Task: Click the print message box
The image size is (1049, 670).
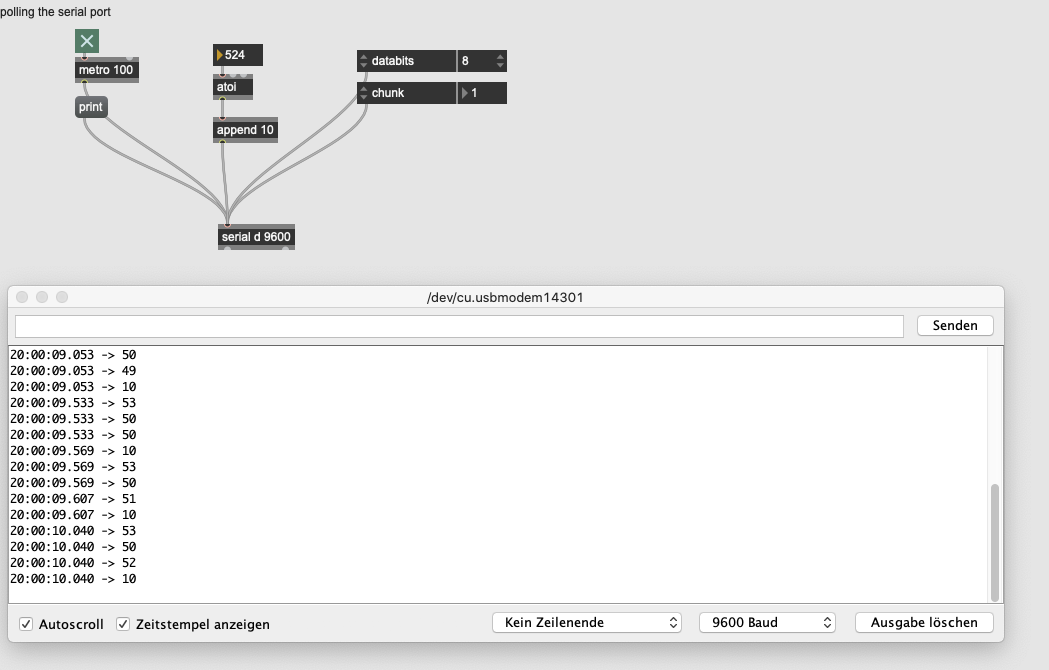Action: (x=91, y=107)
